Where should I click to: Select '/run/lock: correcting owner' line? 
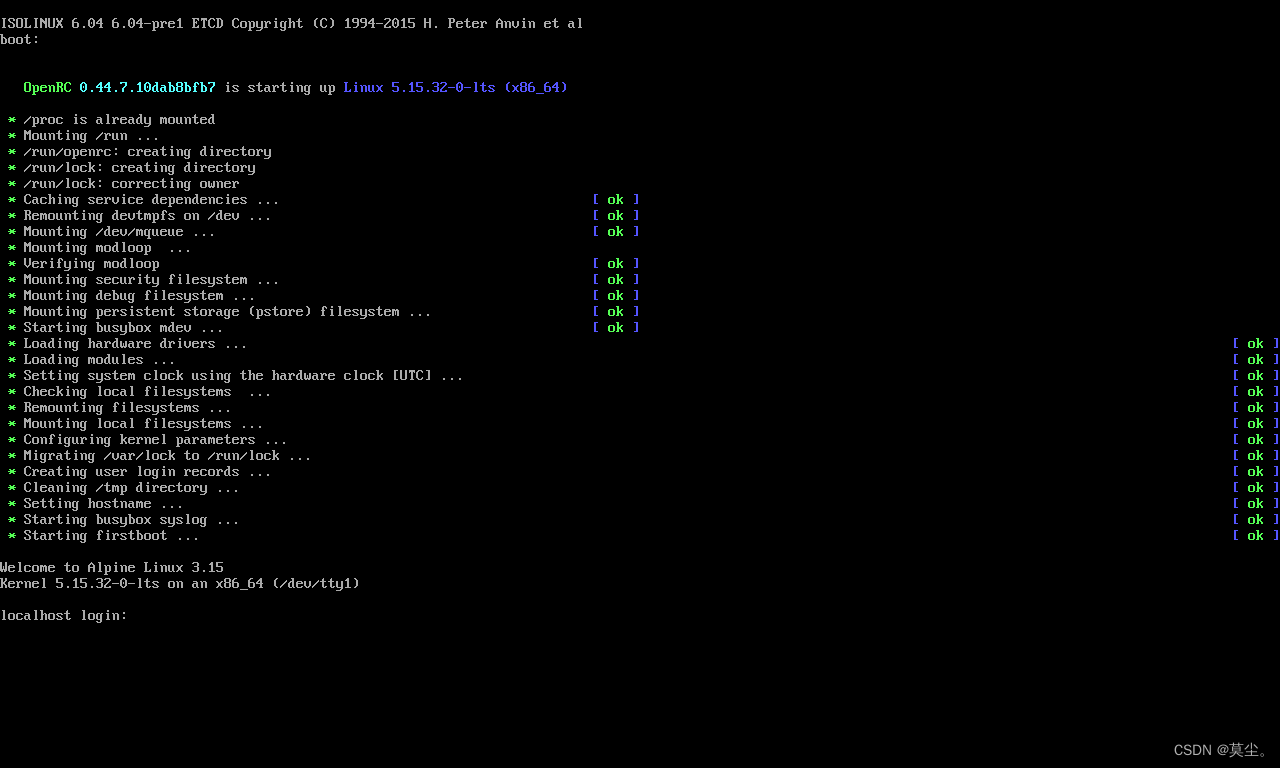tap(124, 183)
